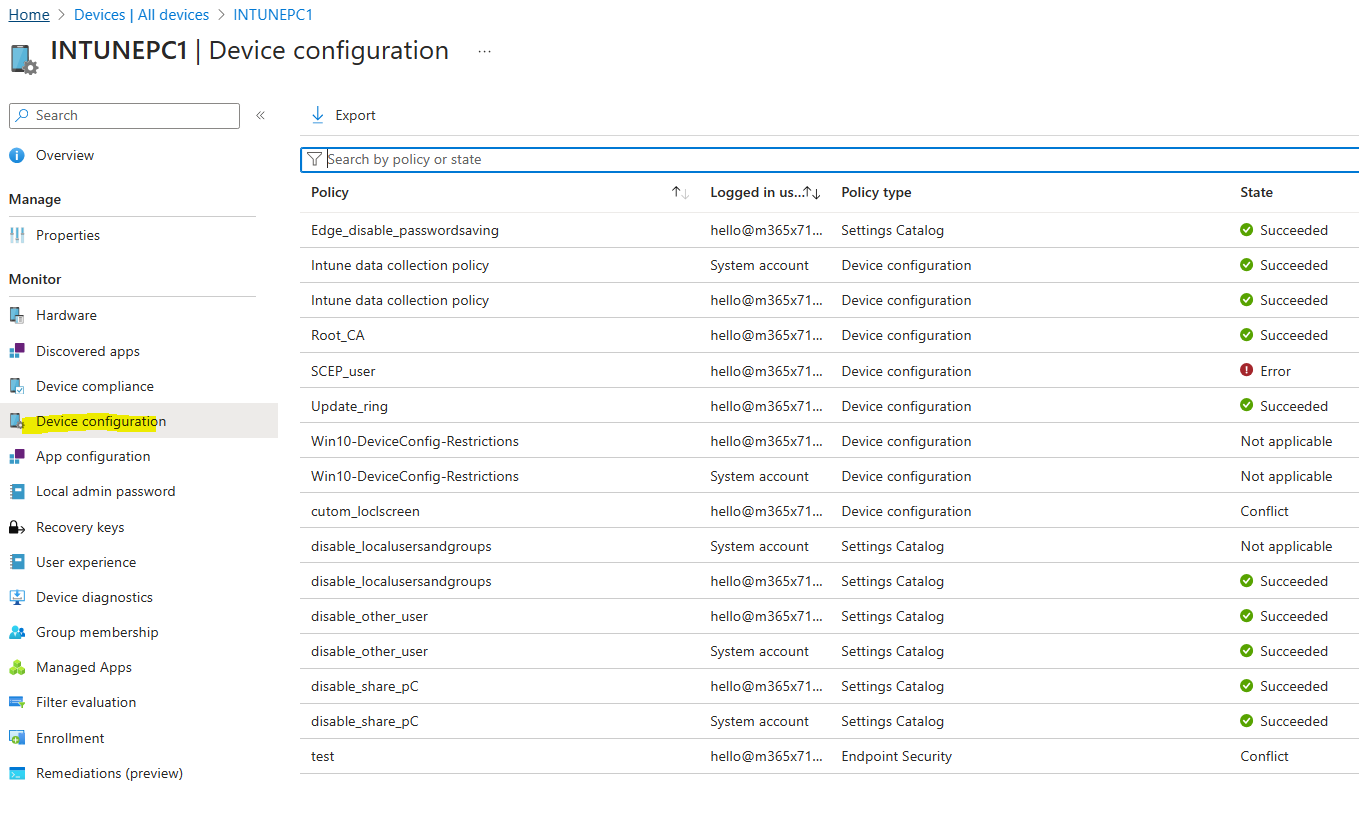Click the Export download icon
Screen dimensions: 1359x817
coord(317,114)
